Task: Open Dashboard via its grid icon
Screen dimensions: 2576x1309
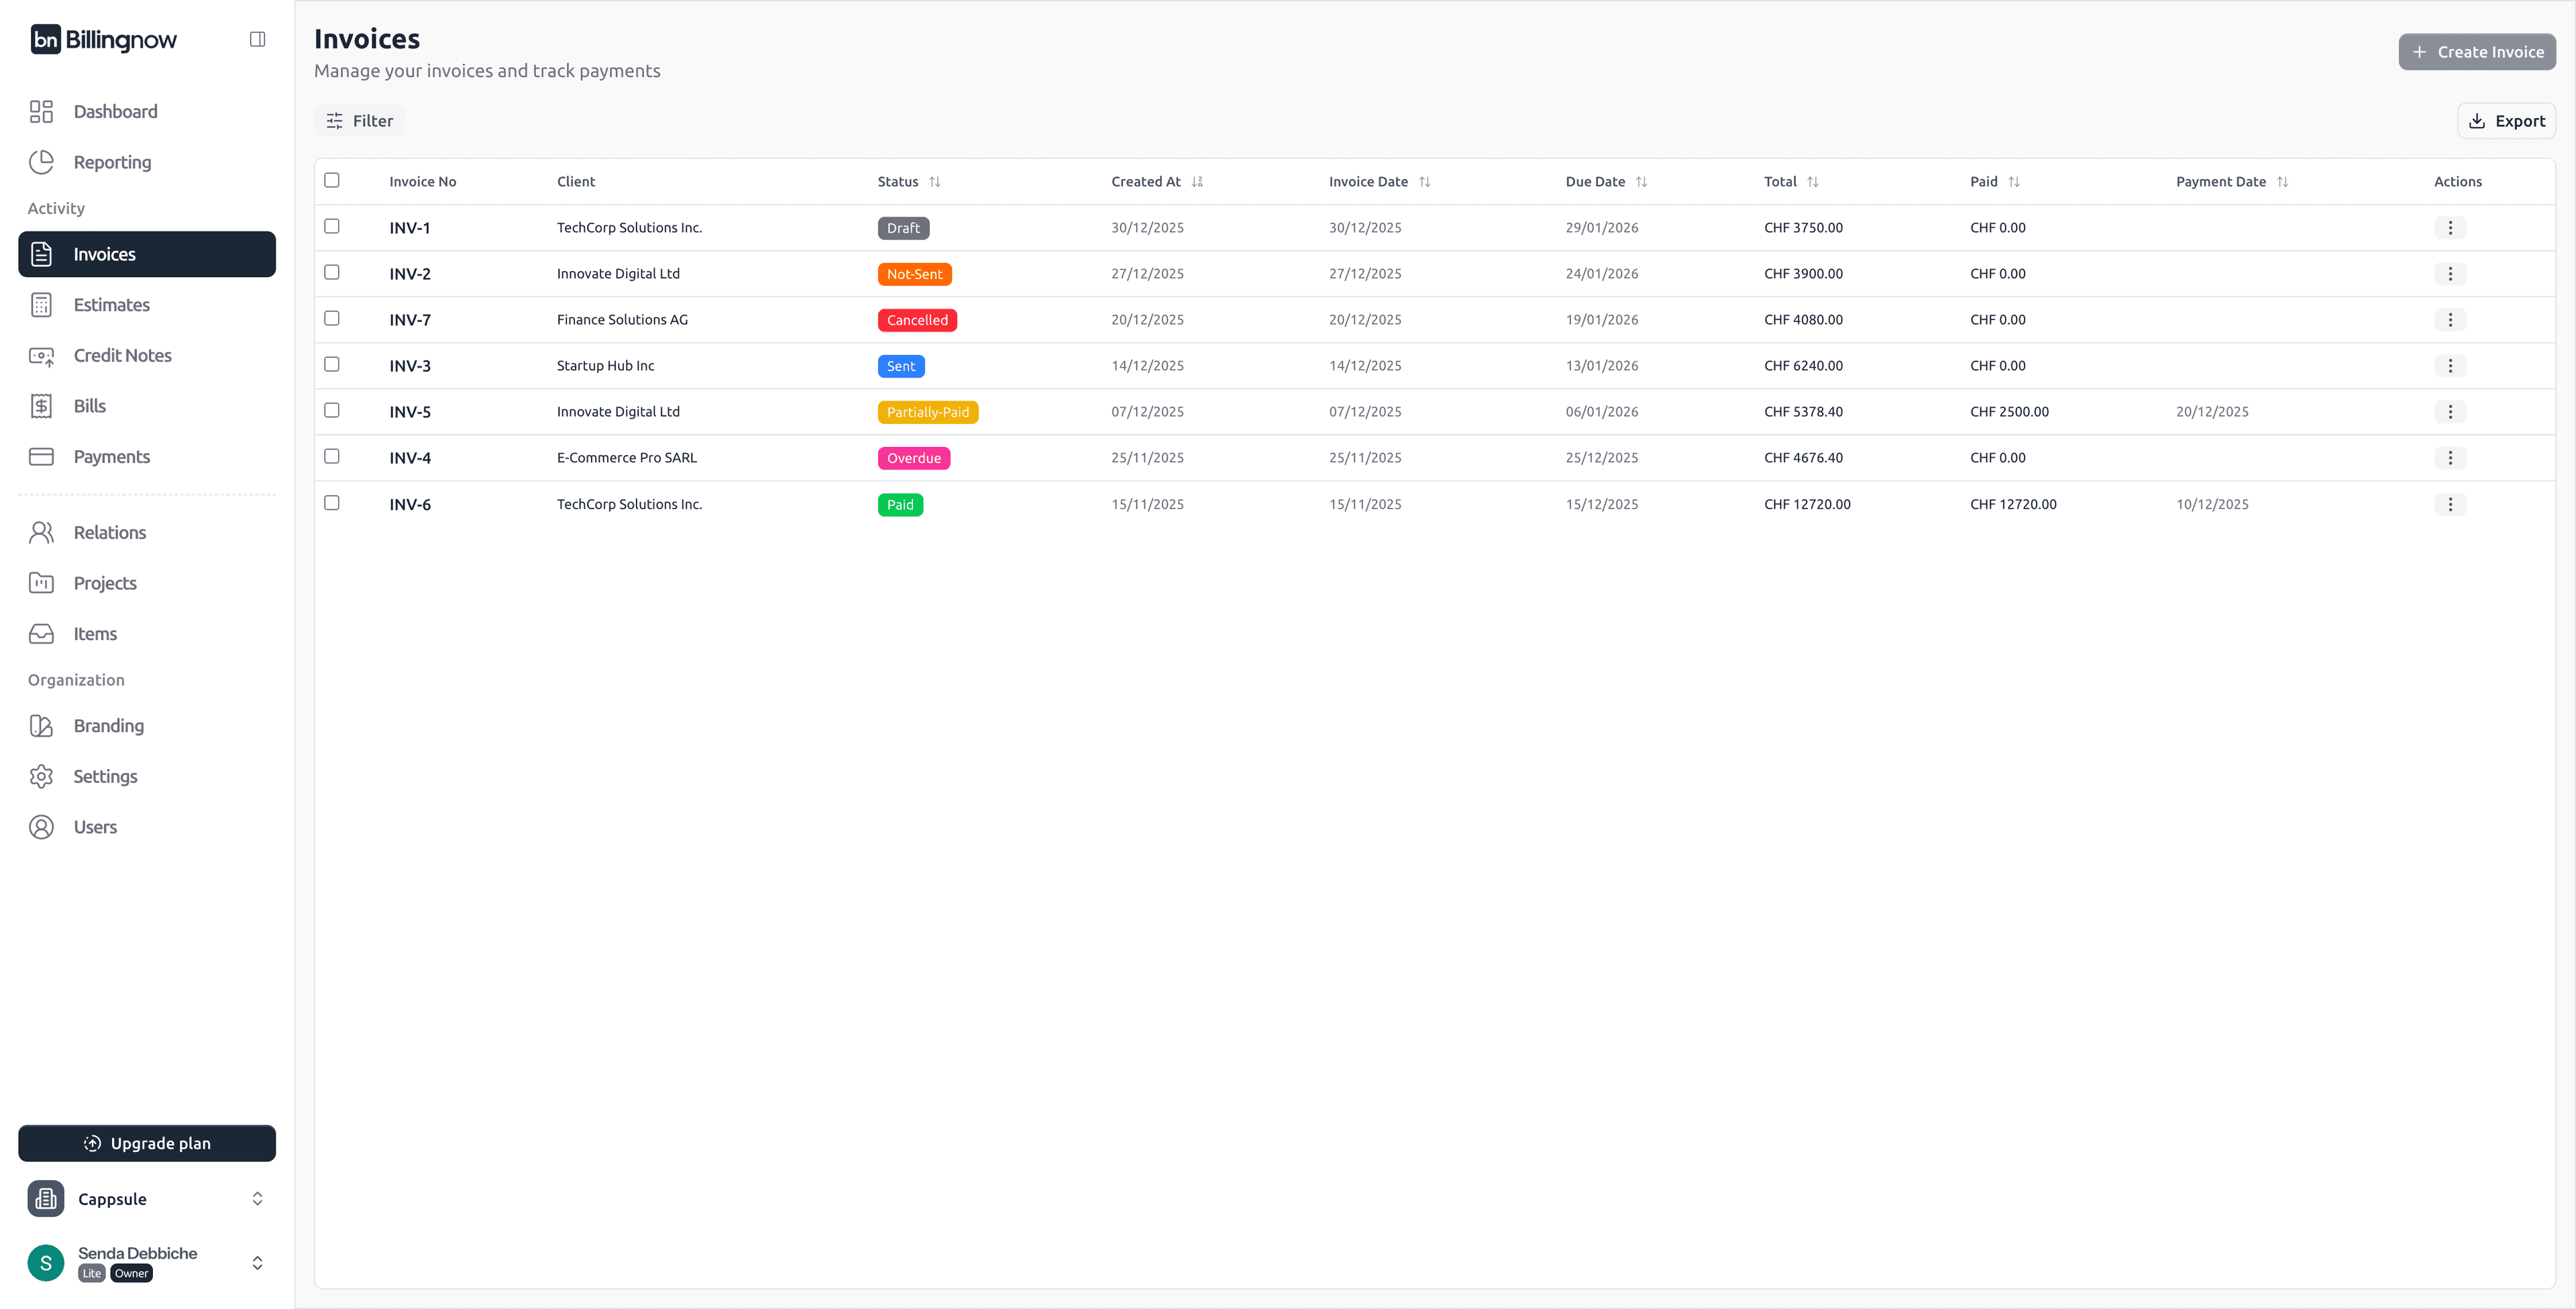Action: 41,111
